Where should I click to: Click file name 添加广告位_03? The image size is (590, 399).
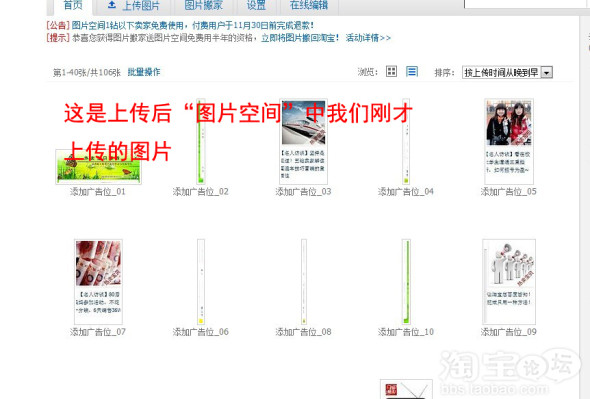click(303, 192)
